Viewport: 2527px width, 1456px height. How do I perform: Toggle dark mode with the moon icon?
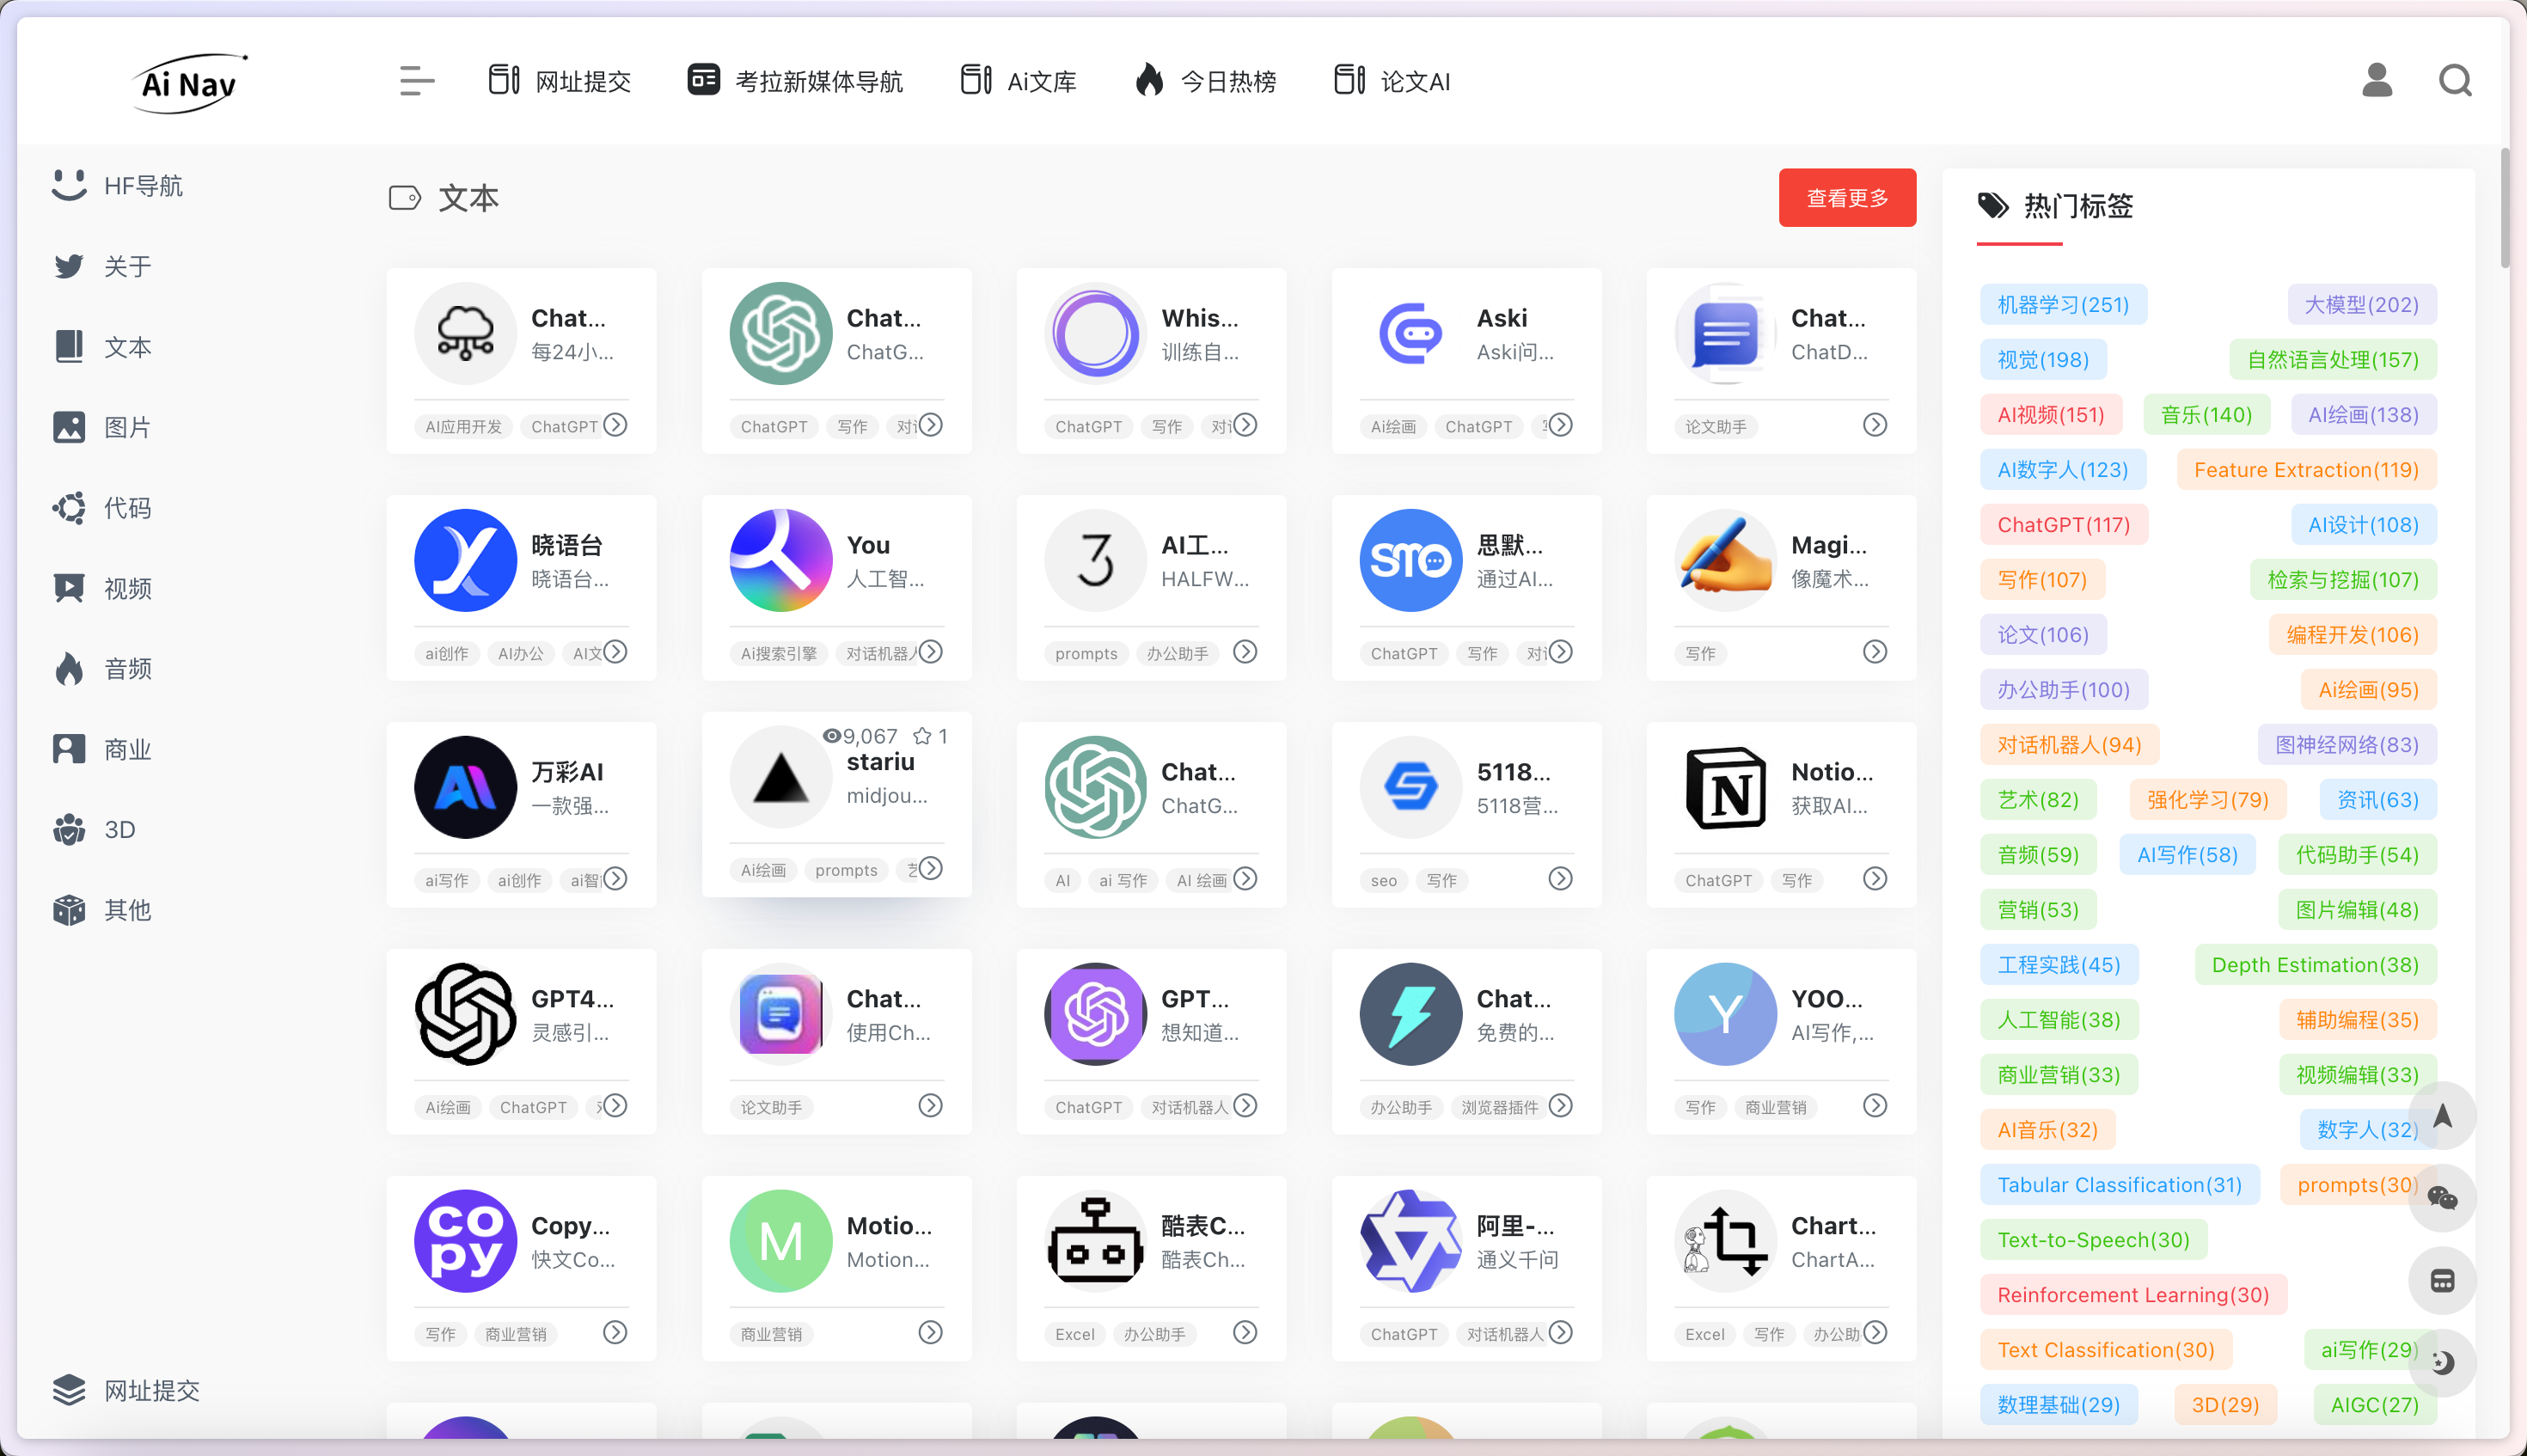pyautogui.click(x=2442, y=1362)
